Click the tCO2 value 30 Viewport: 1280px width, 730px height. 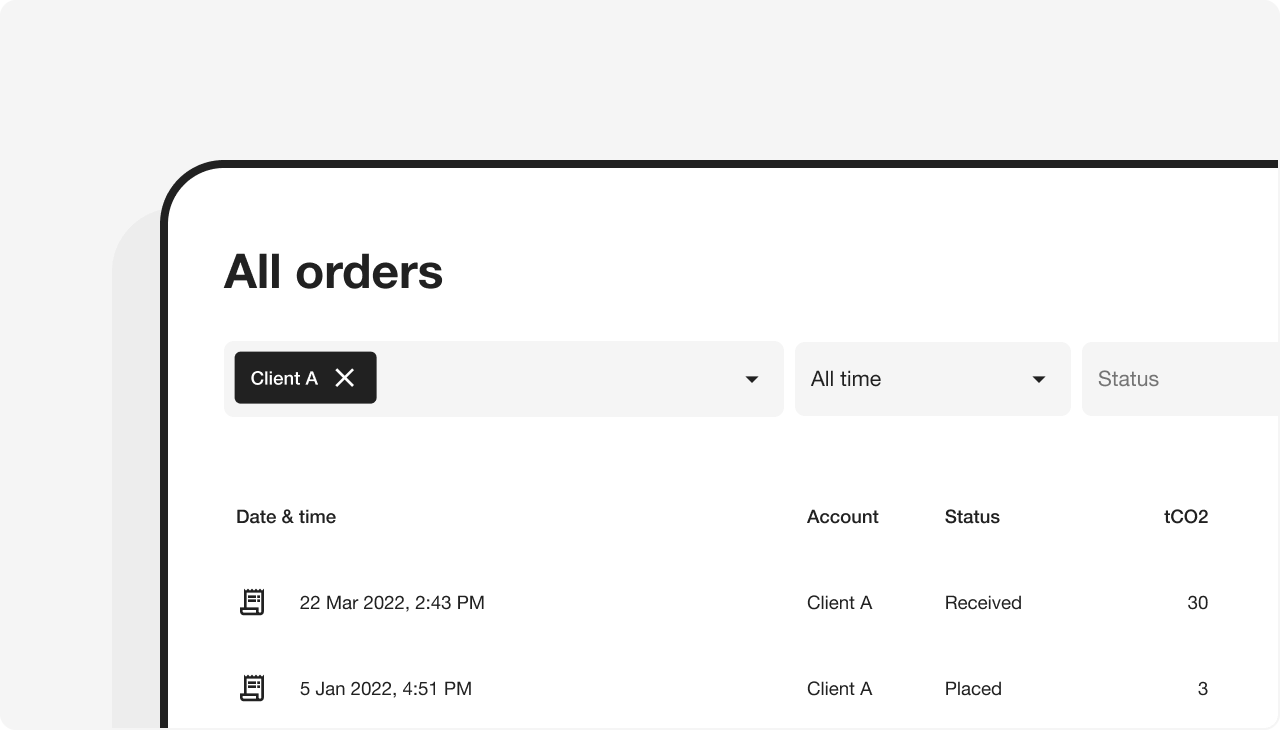(1197, 603)
